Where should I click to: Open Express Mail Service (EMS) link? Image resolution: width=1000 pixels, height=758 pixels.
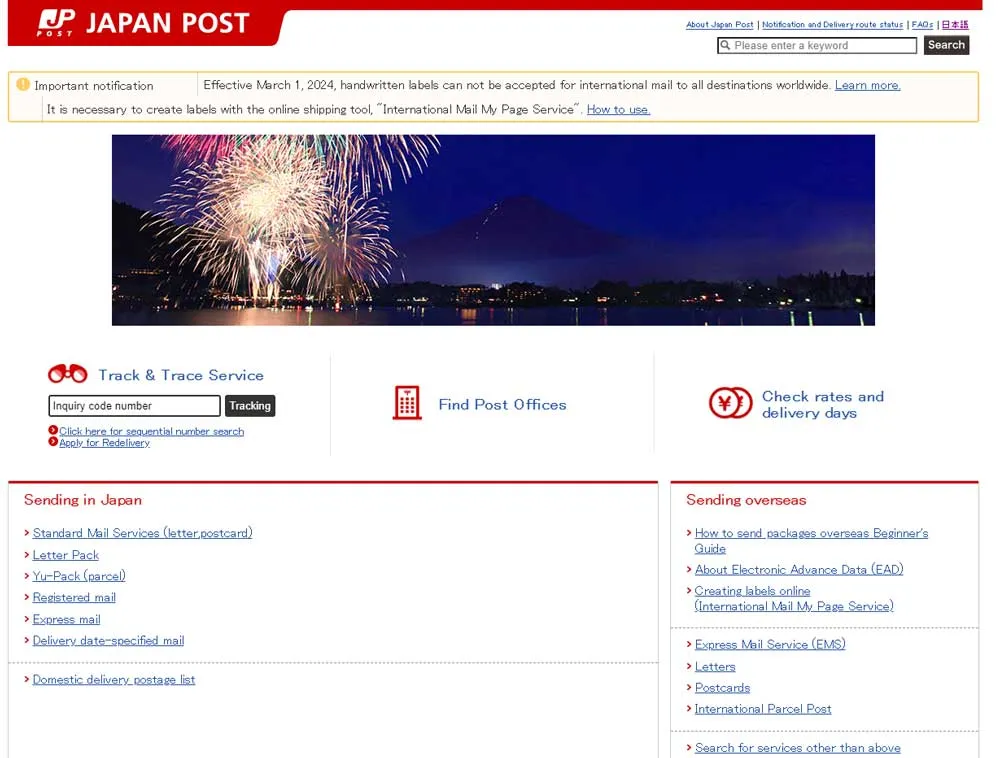770,645
